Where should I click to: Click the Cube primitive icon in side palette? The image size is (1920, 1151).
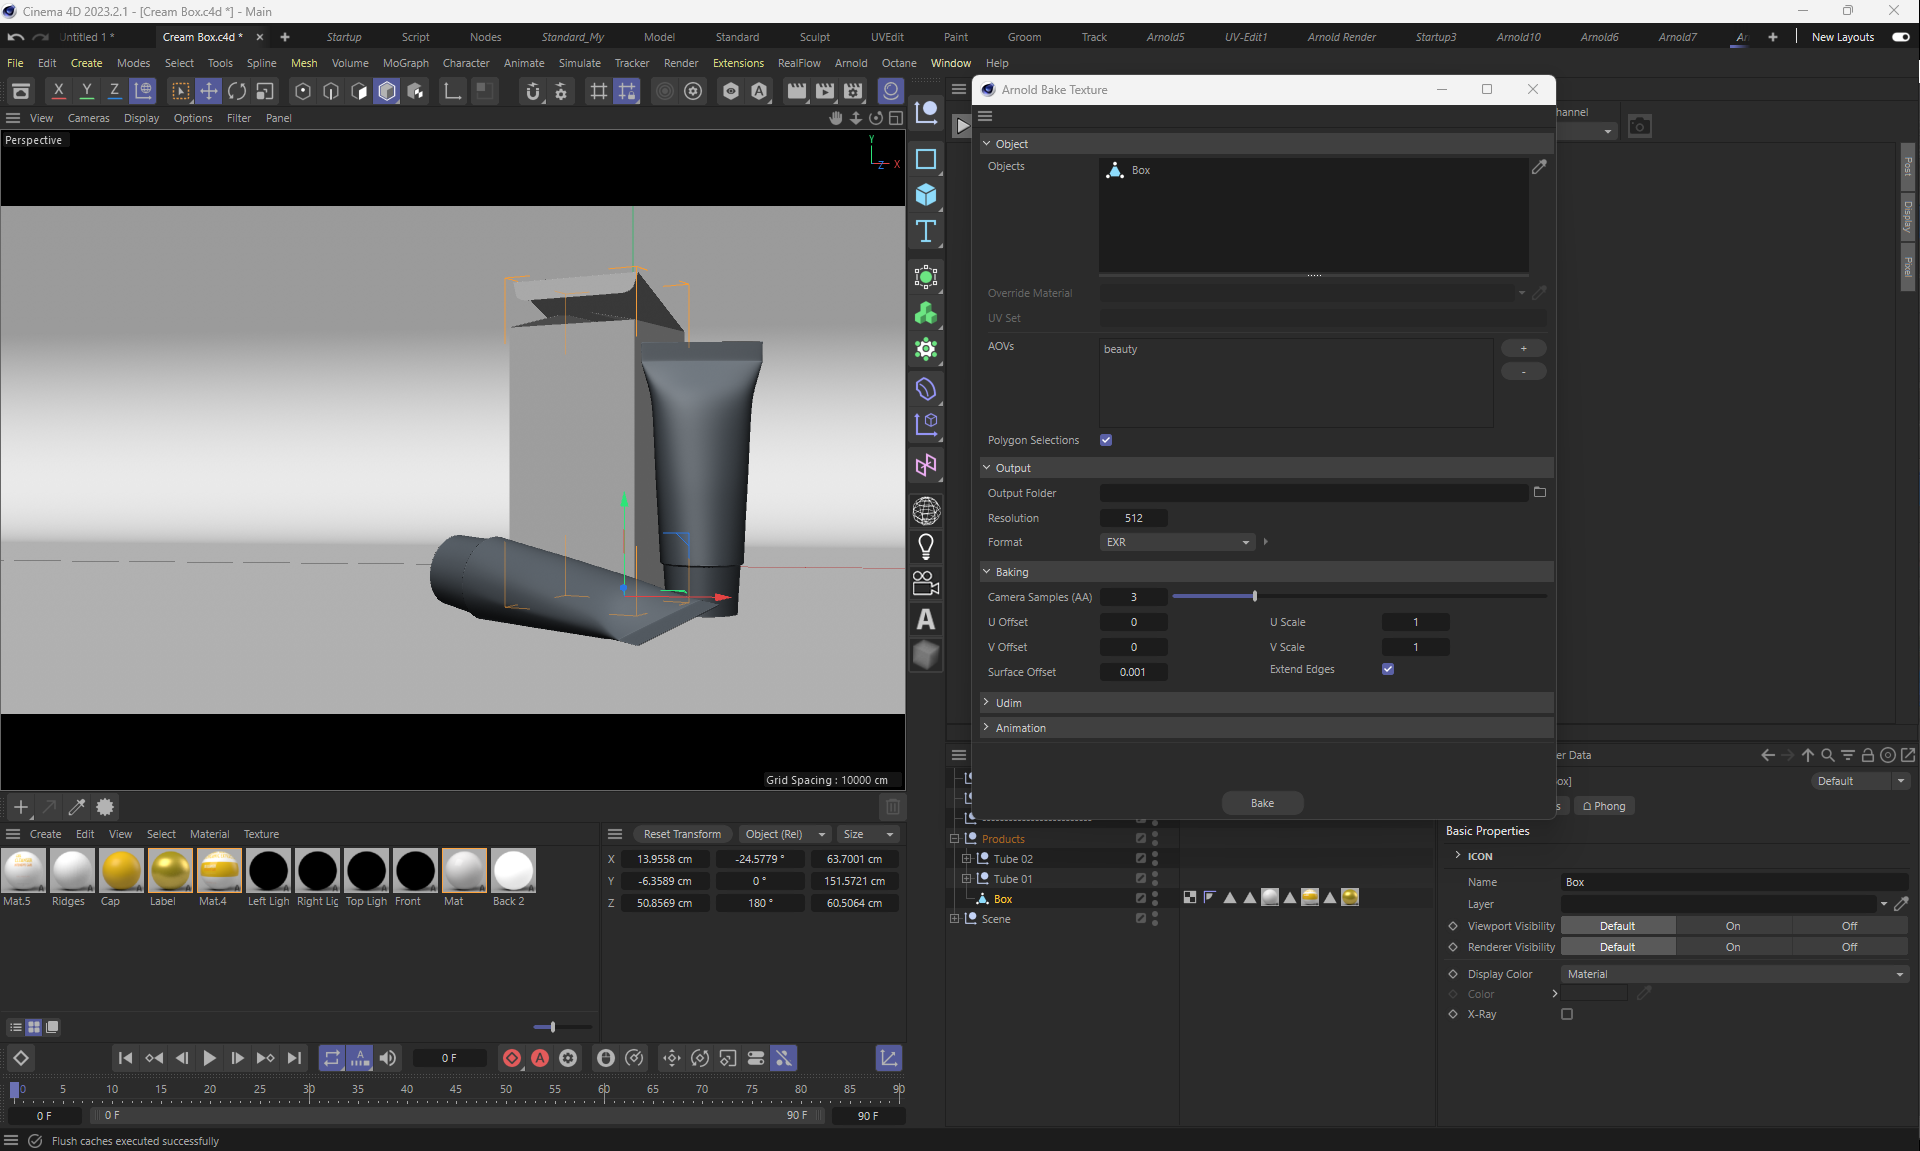926,195
